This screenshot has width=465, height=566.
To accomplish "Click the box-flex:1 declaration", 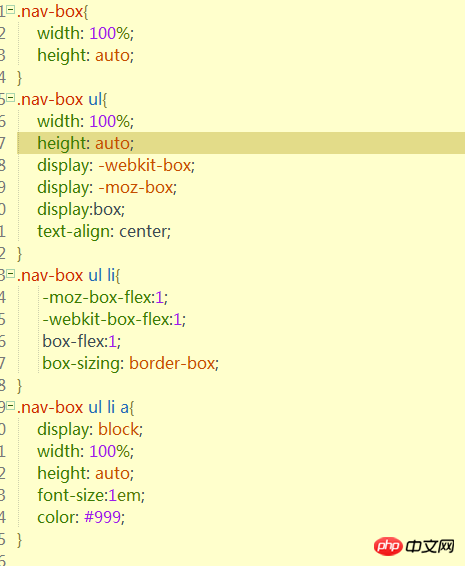I will (82, 341).
